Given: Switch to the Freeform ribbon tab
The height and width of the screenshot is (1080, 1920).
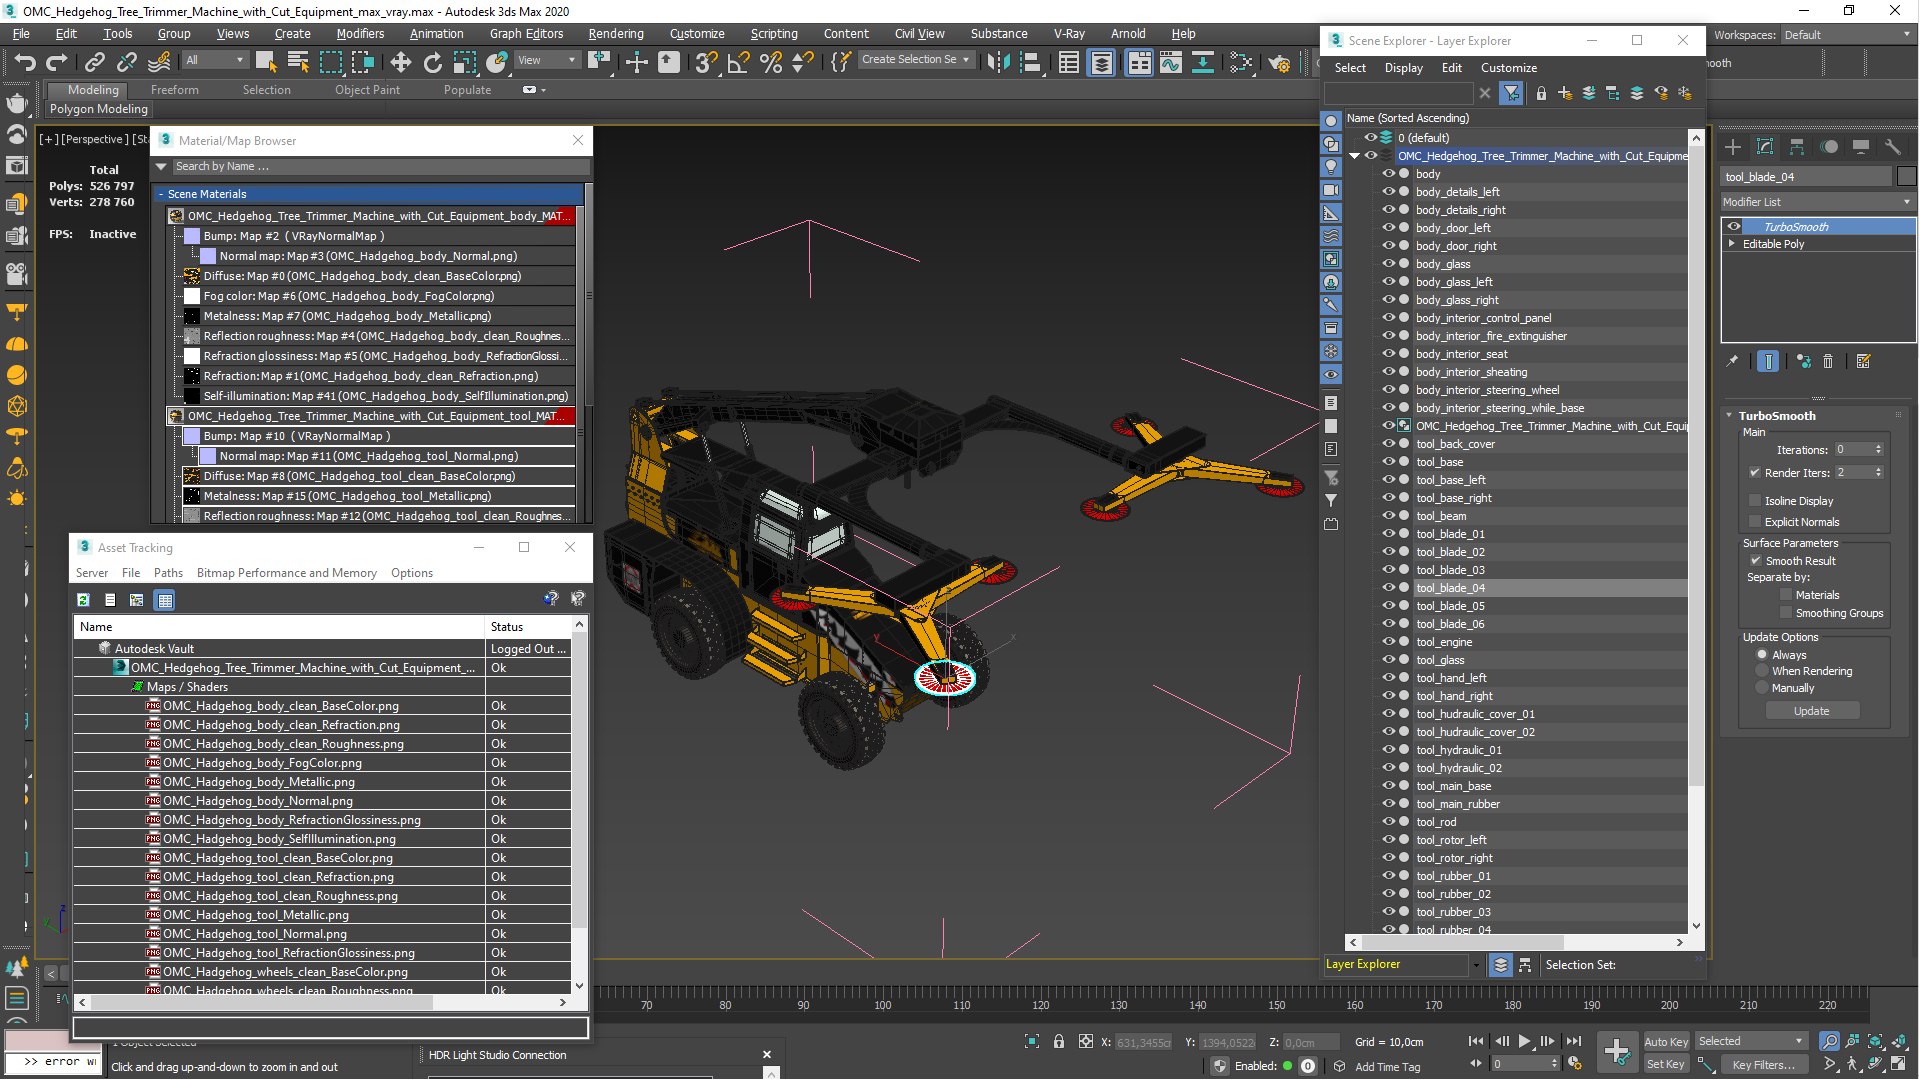Looking at the screenshot, I should 174,90.
